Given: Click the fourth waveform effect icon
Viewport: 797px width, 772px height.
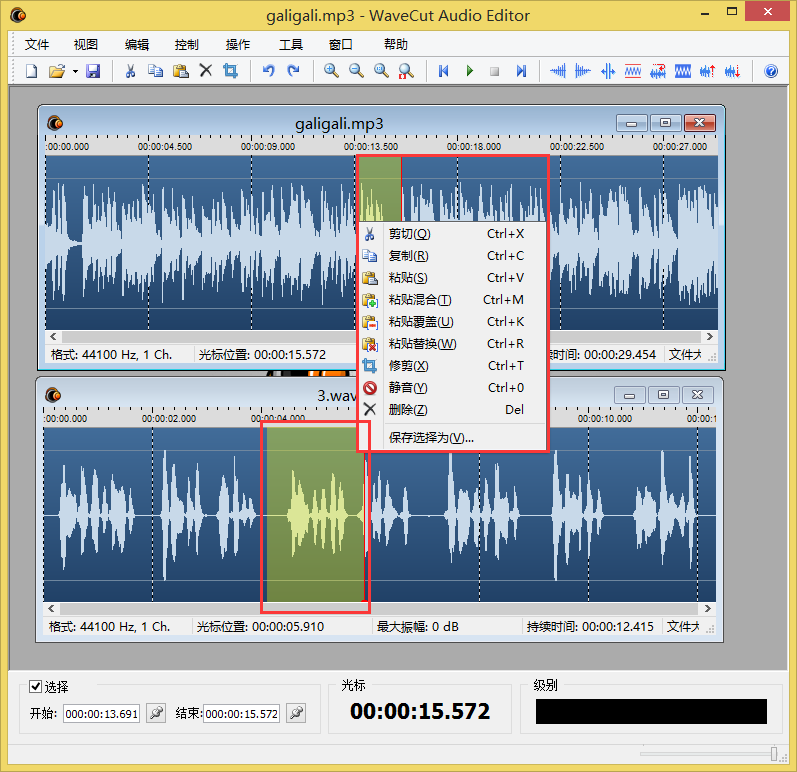Looking at the screenshot, I should [x=633, y=71].
